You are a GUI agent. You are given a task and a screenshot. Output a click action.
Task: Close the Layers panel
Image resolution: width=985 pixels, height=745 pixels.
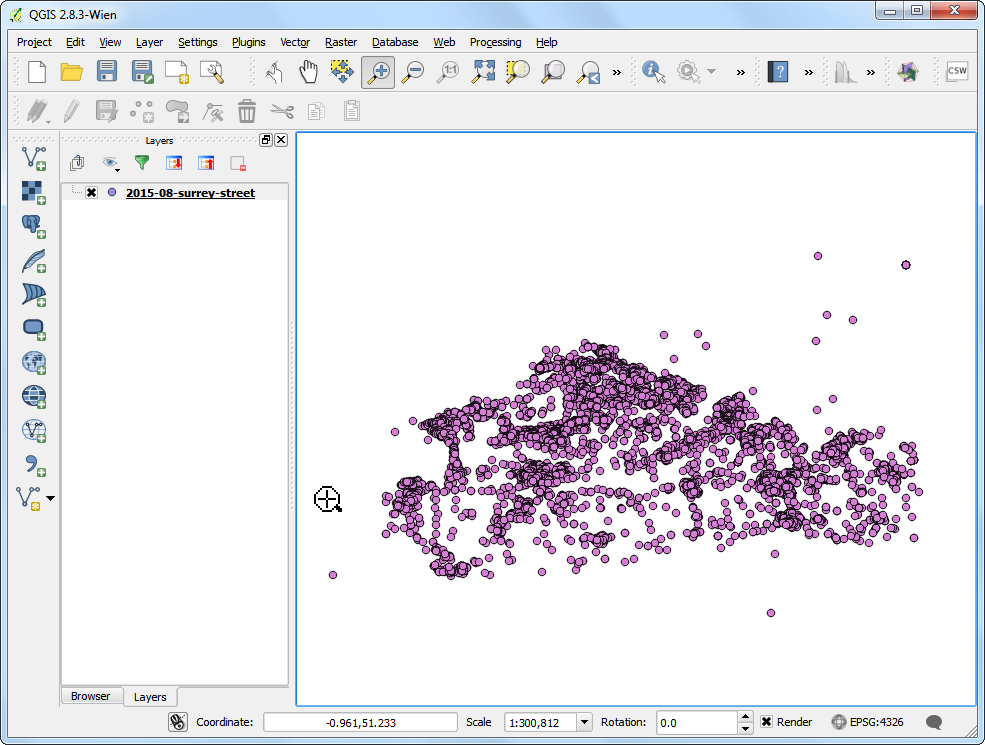[281, 140]
